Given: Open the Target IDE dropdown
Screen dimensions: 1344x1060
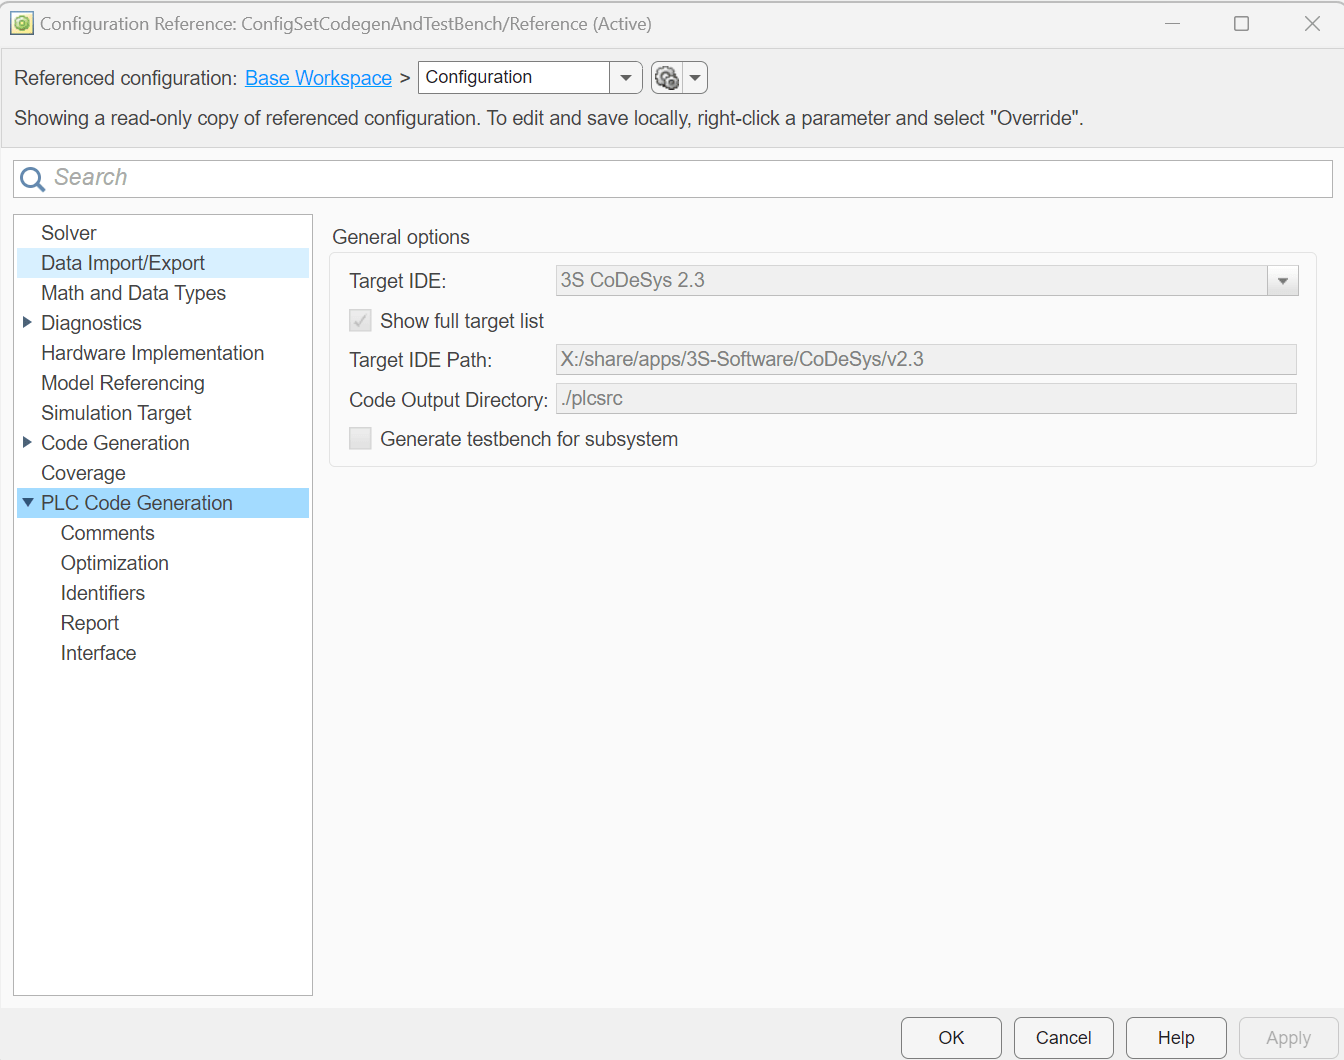Looking at the screenshot, I should (x=1282, y=280).
